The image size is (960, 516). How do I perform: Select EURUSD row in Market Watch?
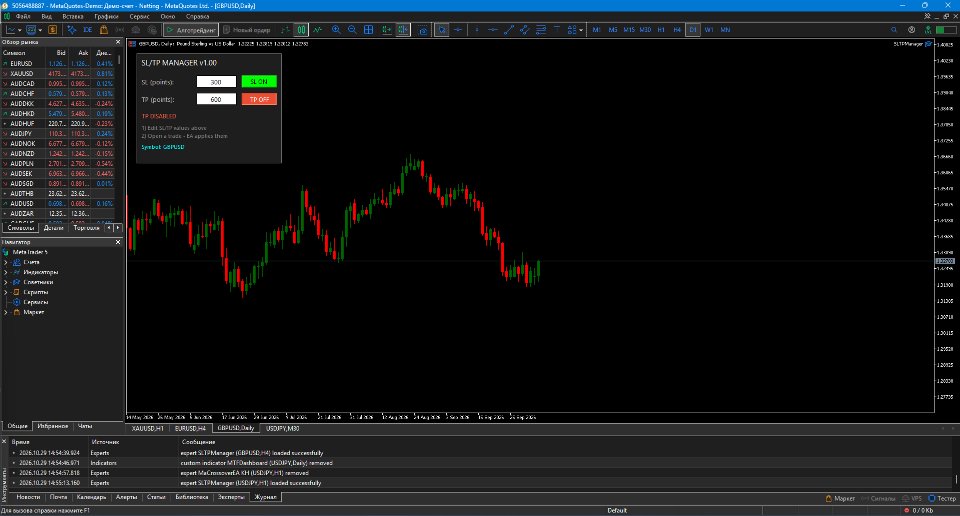(x=59, y=64)
